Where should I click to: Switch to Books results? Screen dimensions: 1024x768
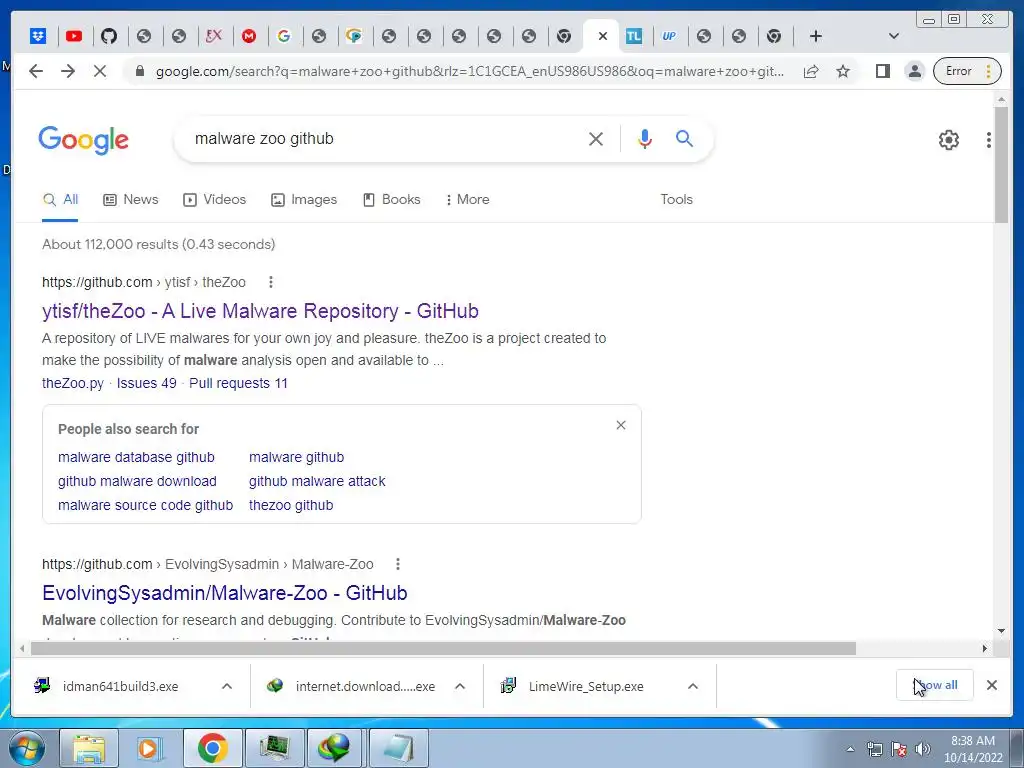pos(391,200)
